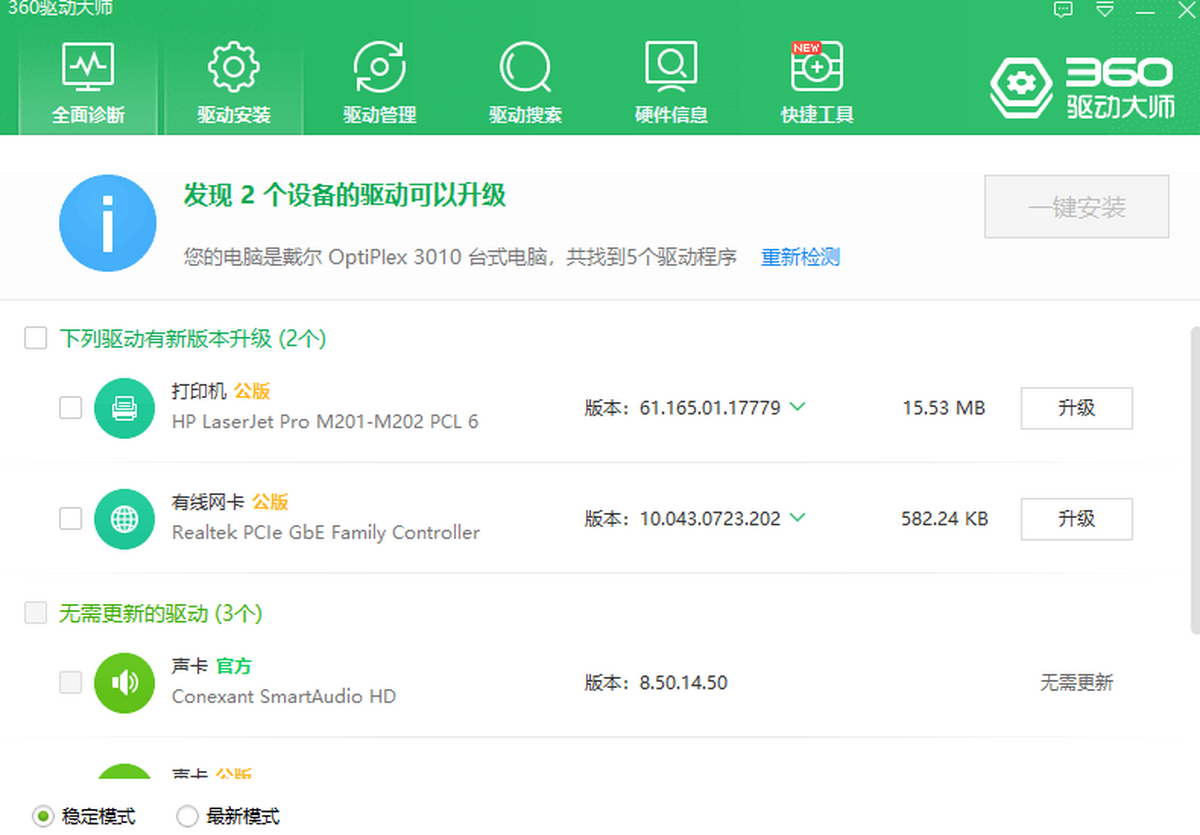Expand network card version 10.043.0723.202 dropdown
Image resolution: width=1200 pixels, height=835 pixels.
click(797, 518)
